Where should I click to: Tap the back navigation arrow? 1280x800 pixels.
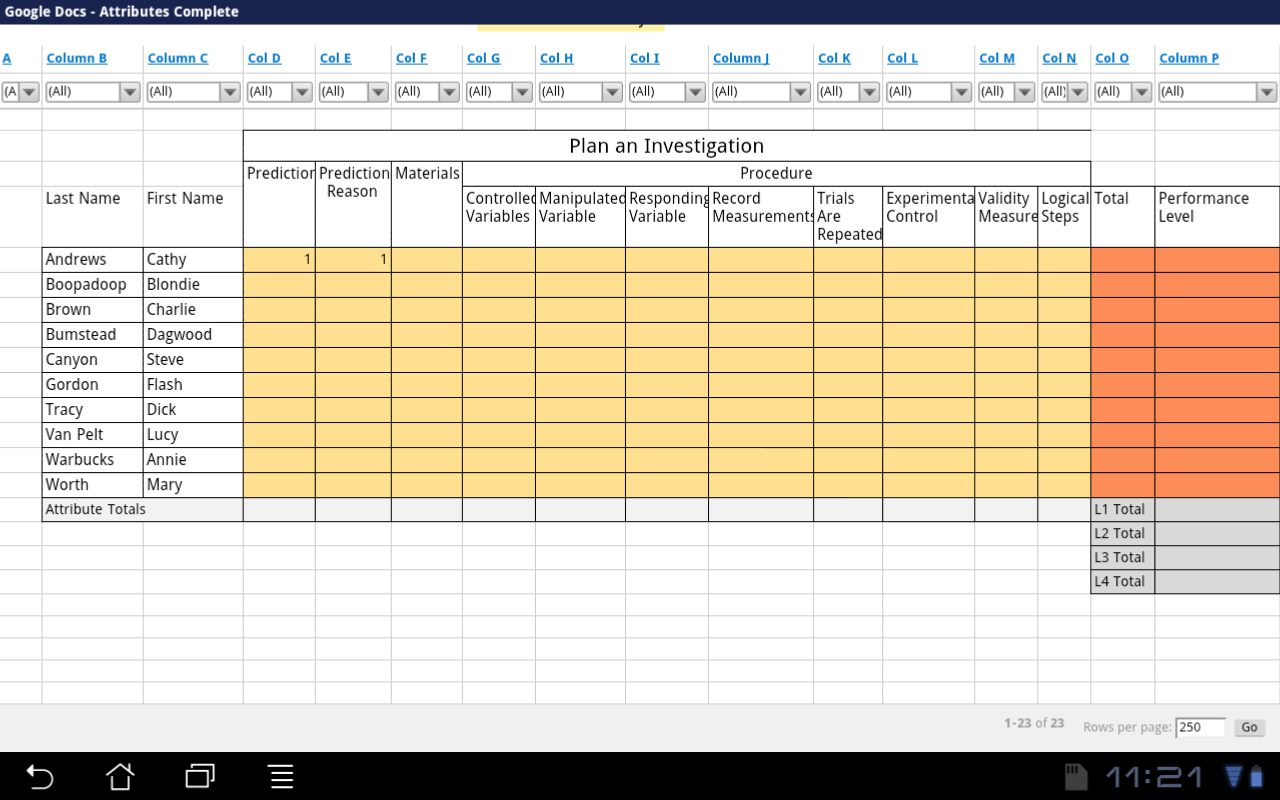pos(38,776)
